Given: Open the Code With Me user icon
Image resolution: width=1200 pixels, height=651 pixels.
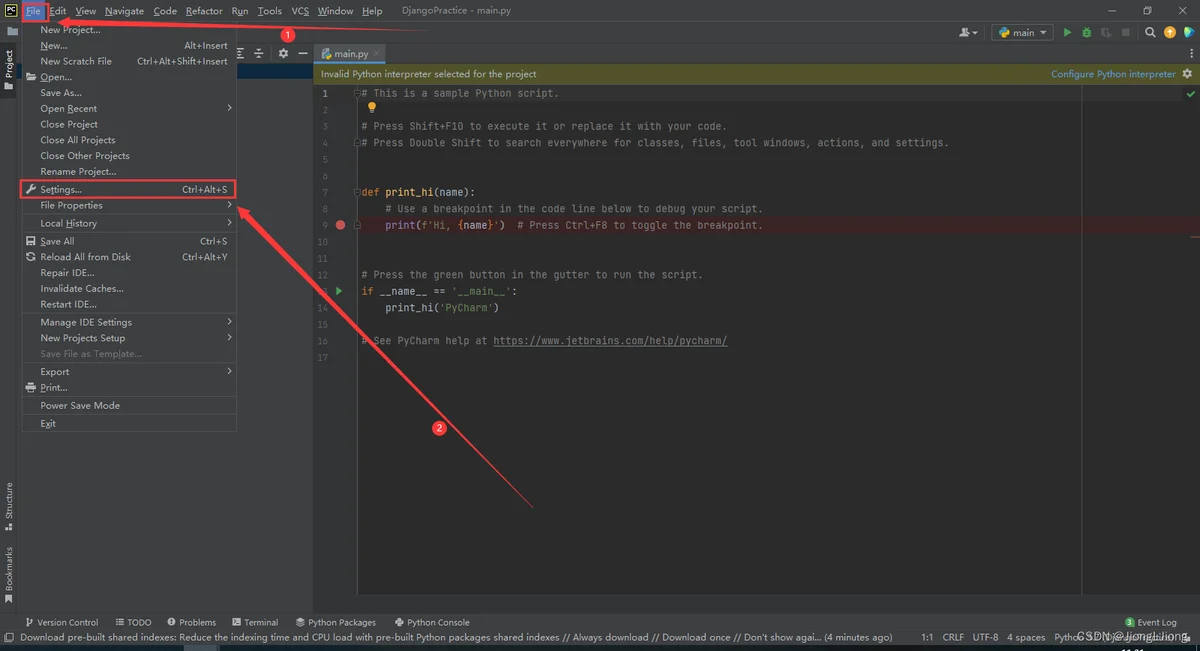Looking at the screenshot, I should coord(968,33).
